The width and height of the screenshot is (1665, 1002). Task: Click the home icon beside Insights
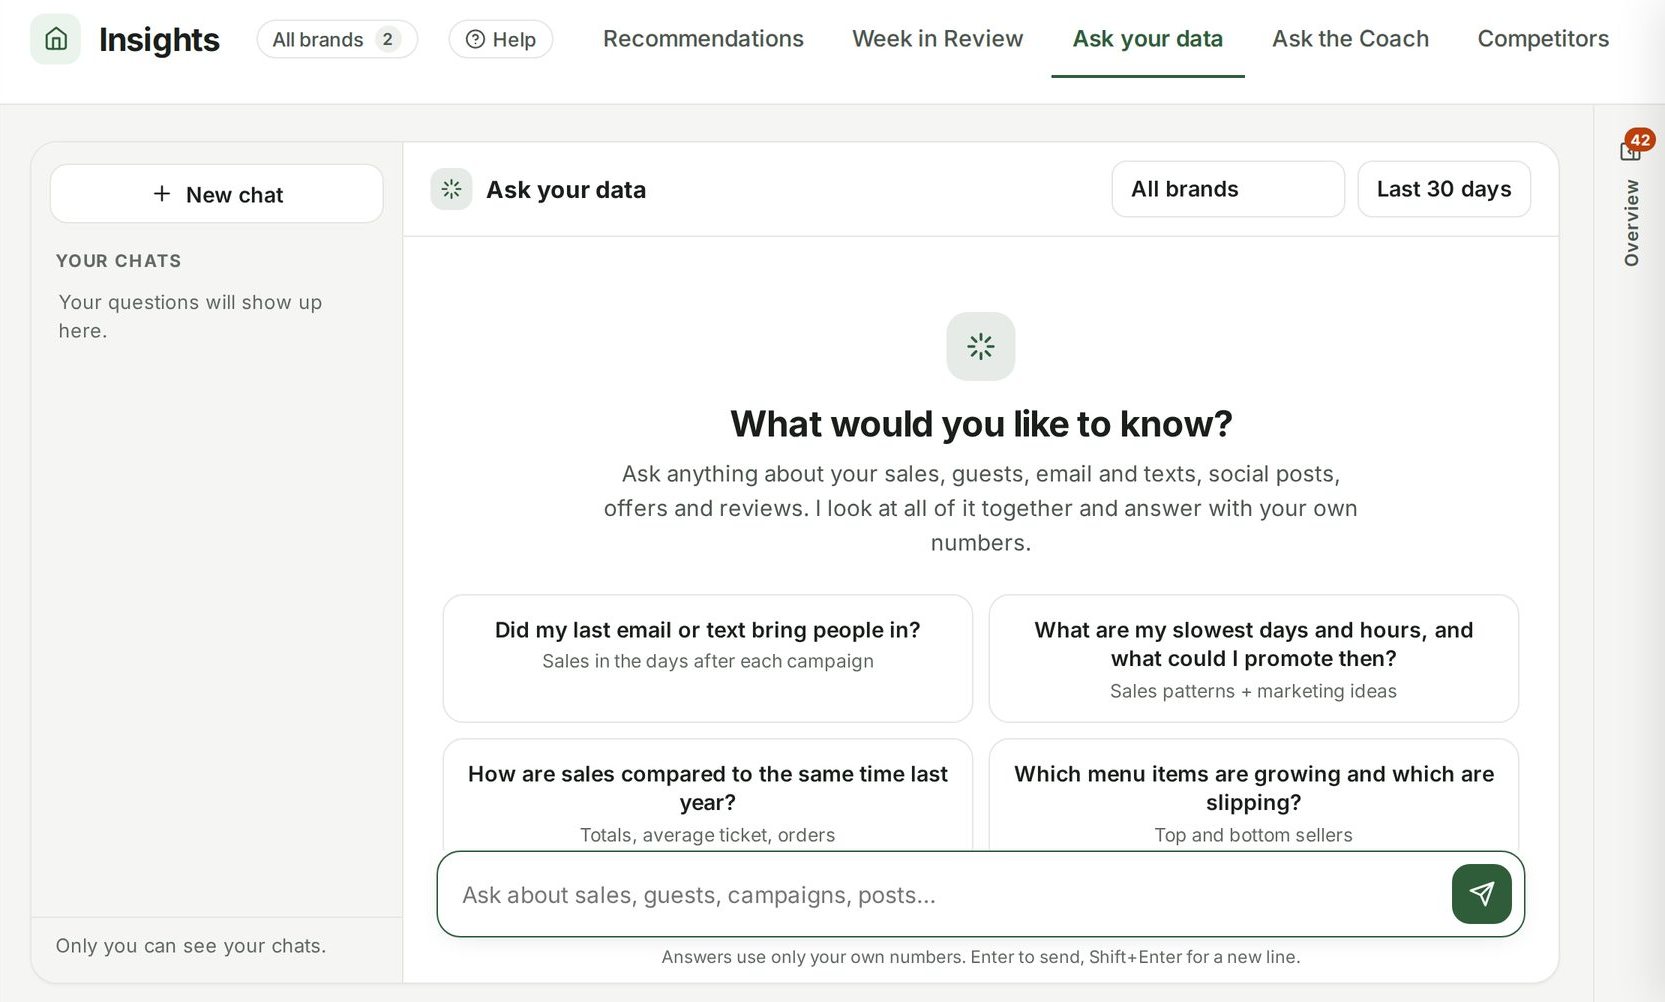pos(56,39)
